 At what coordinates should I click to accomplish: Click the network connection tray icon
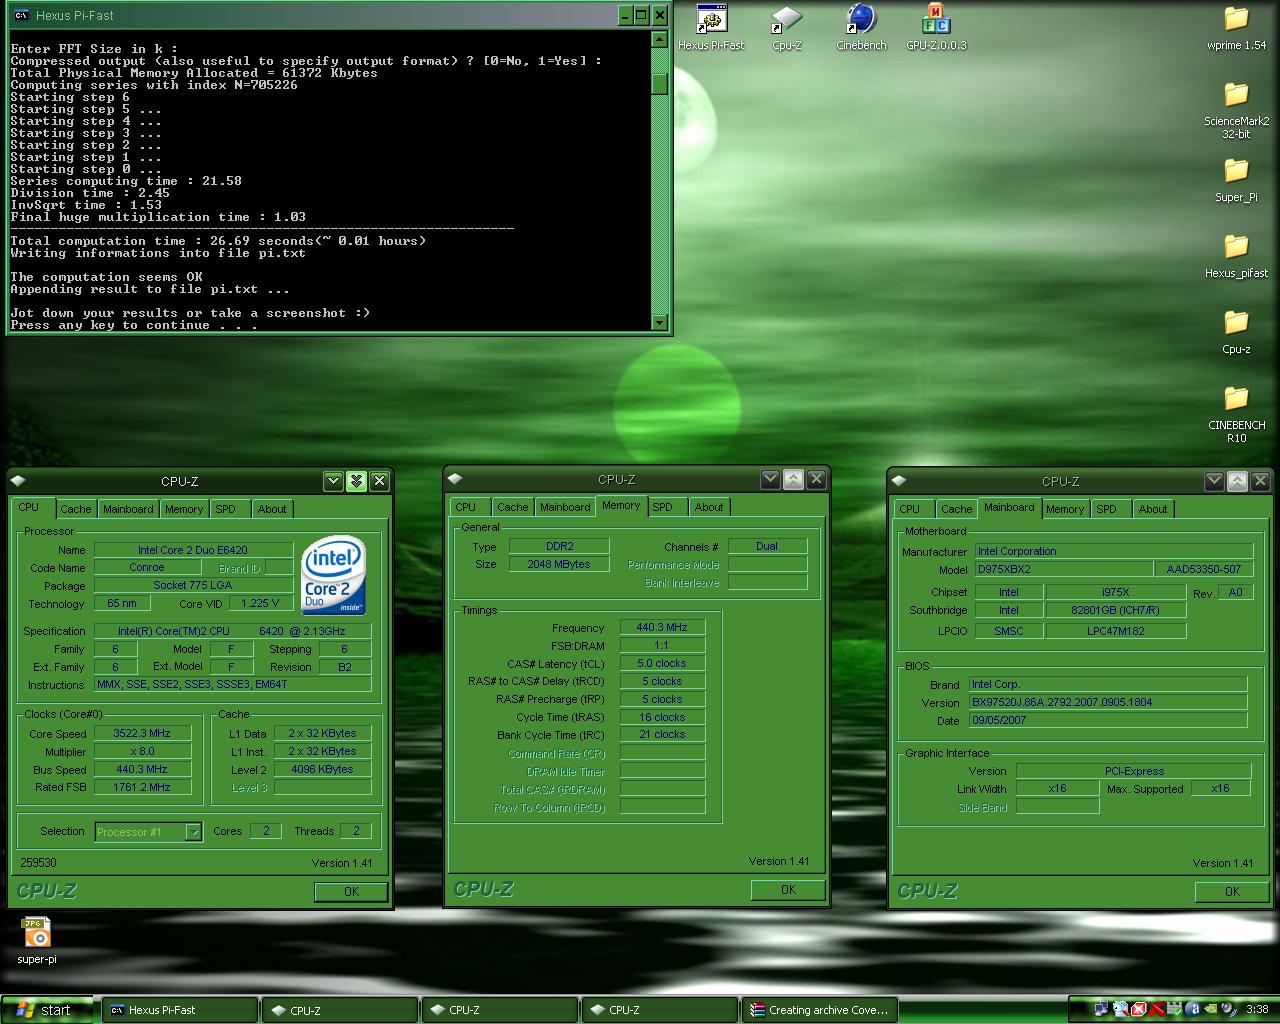(x=1101, y=1009)
